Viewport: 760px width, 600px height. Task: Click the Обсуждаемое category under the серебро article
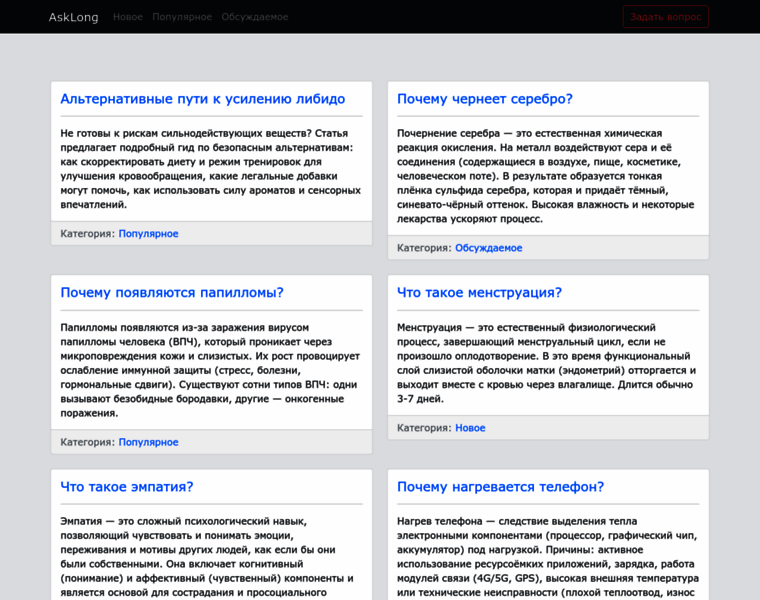tap(488, 248)
